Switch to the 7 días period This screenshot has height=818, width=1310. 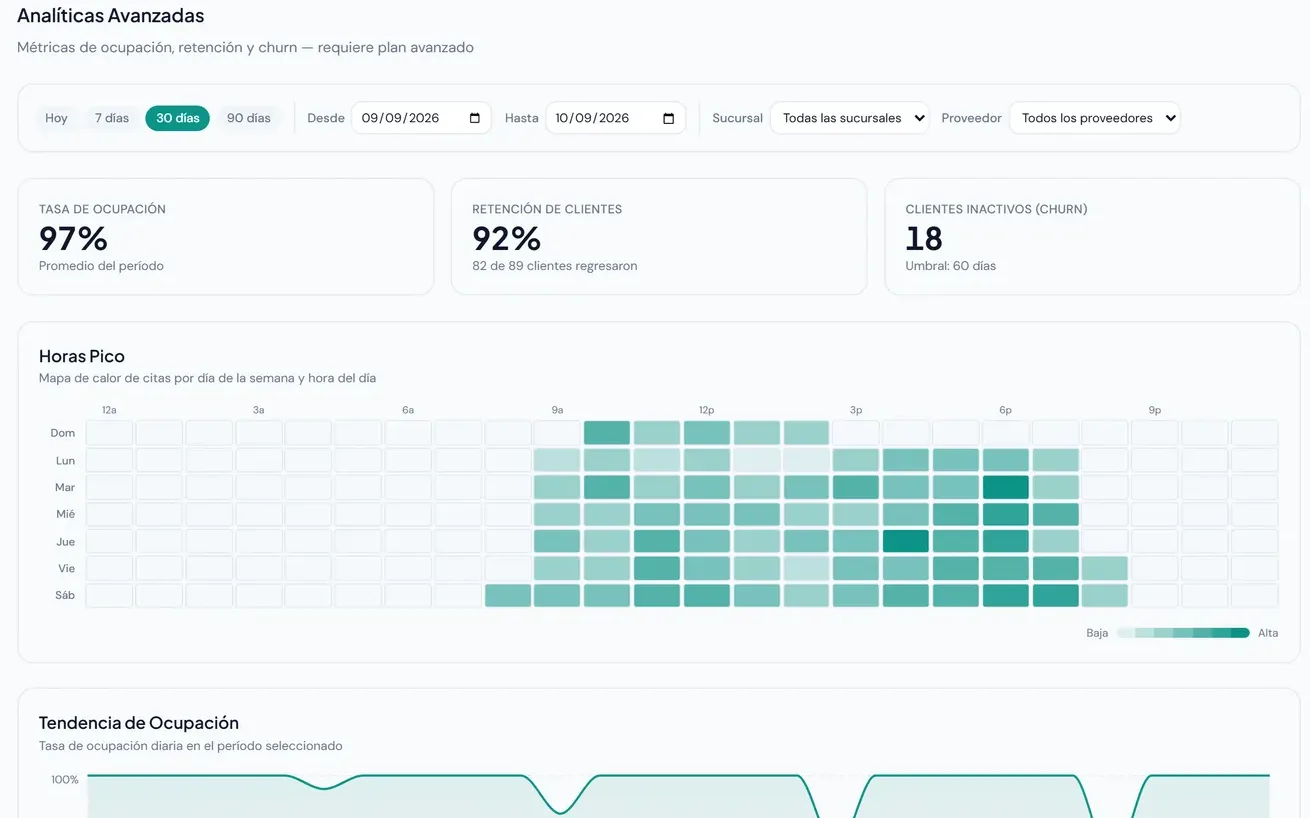point(112,118)
